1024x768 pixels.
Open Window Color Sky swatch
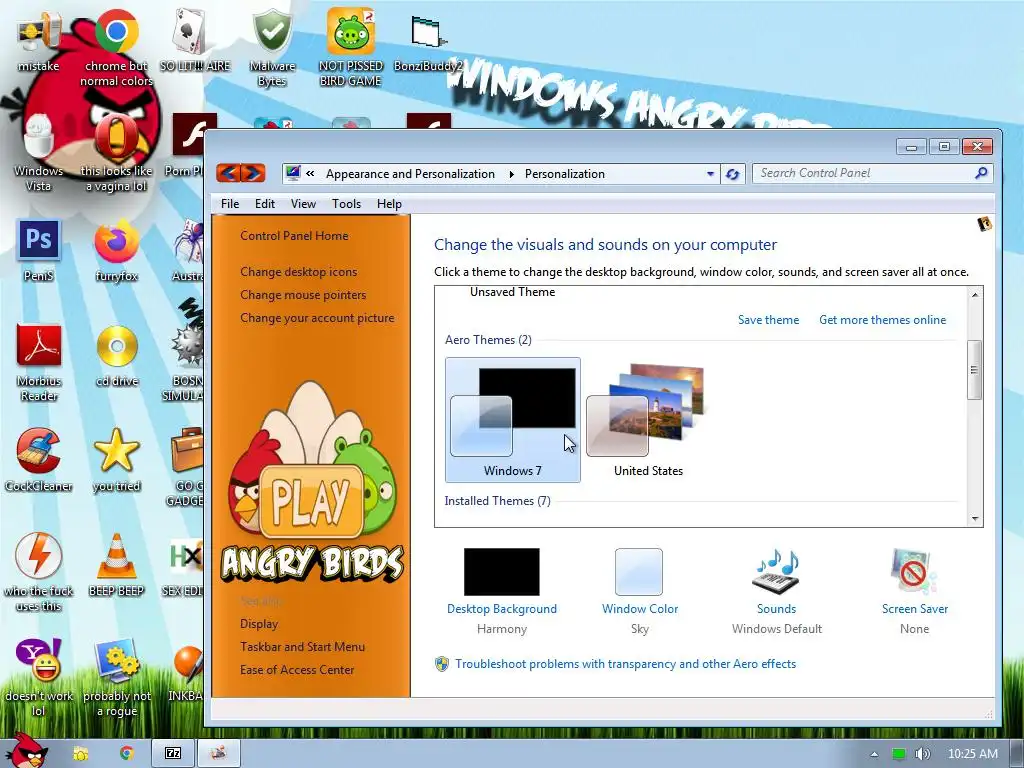coord(639,571)
